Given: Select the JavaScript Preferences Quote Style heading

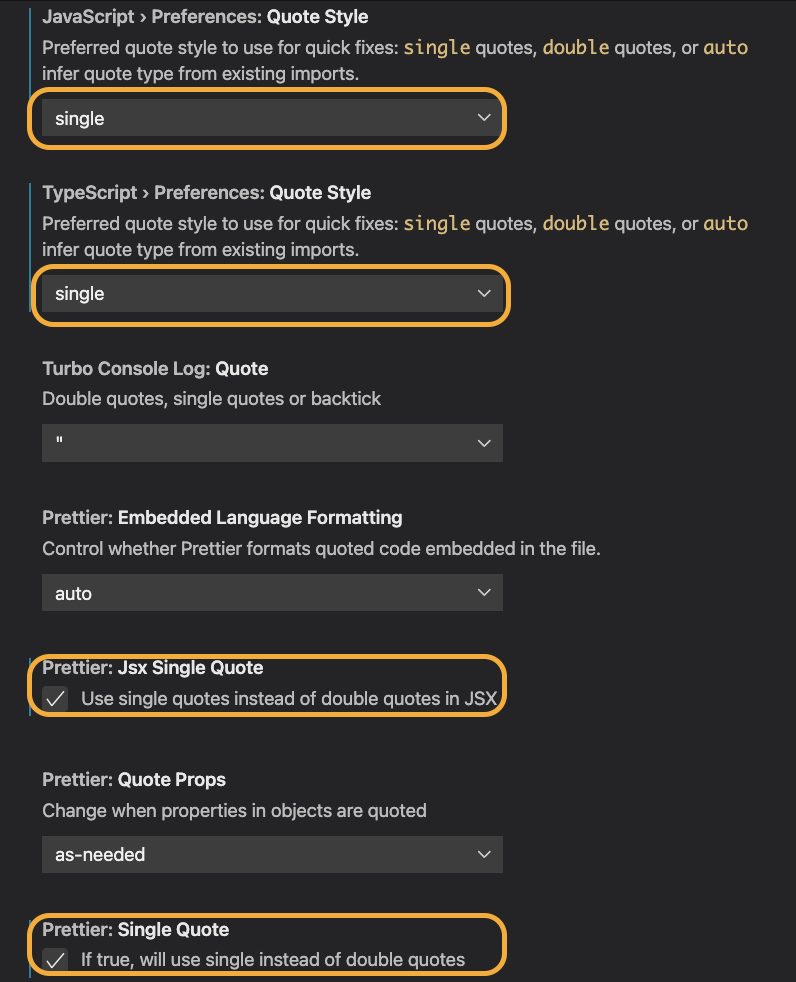Looking at the screenshot, I should pyautogui.click(x=205, y=17).
